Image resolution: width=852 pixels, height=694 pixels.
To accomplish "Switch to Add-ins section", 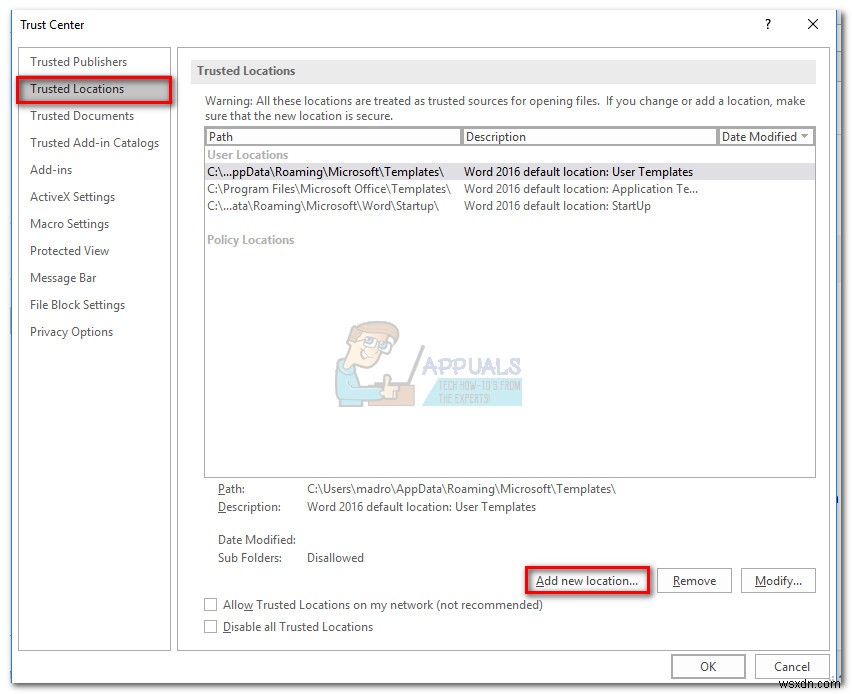I will pos(51,170).
